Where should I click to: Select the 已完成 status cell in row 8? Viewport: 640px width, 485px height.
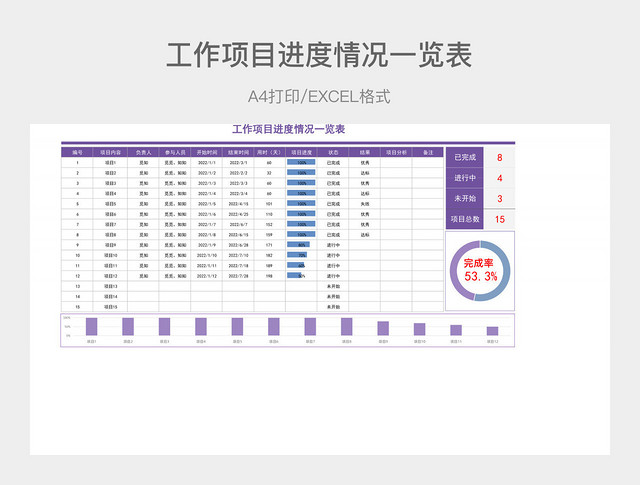[333, 235]
